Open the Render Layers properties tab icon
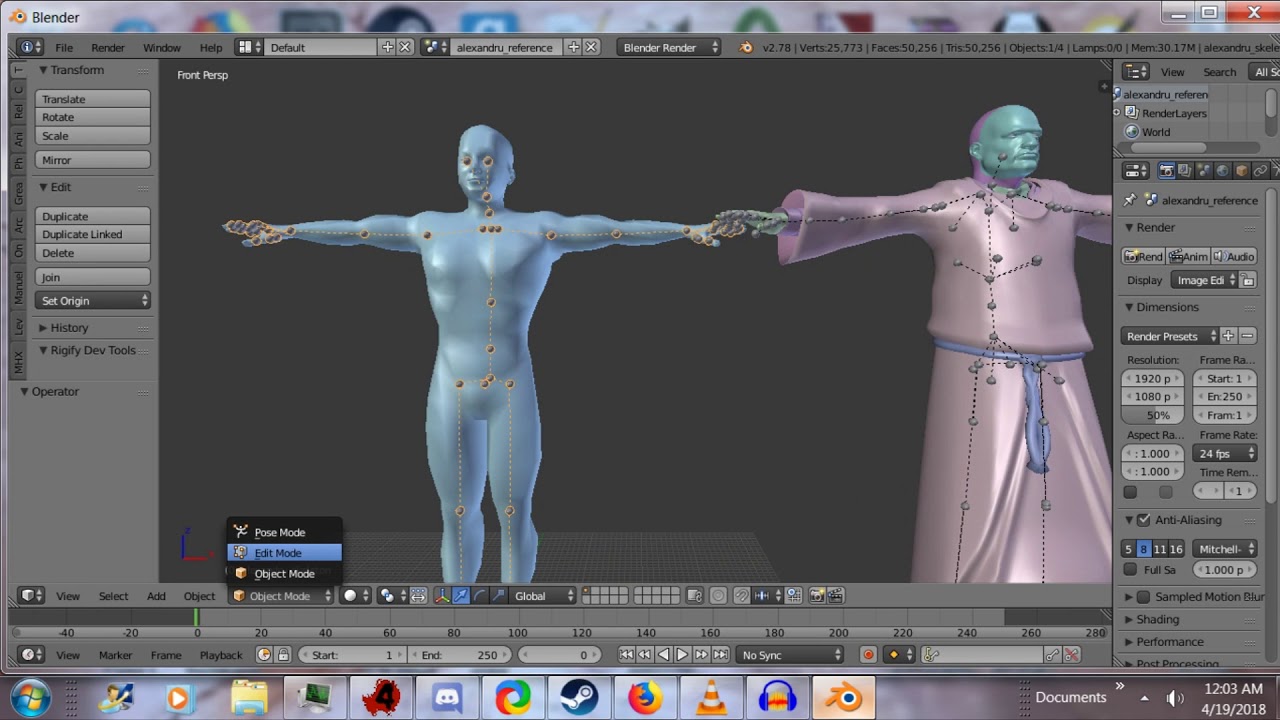The width and height of the screenshot is (1280, 720). [x=1185, y=171]
